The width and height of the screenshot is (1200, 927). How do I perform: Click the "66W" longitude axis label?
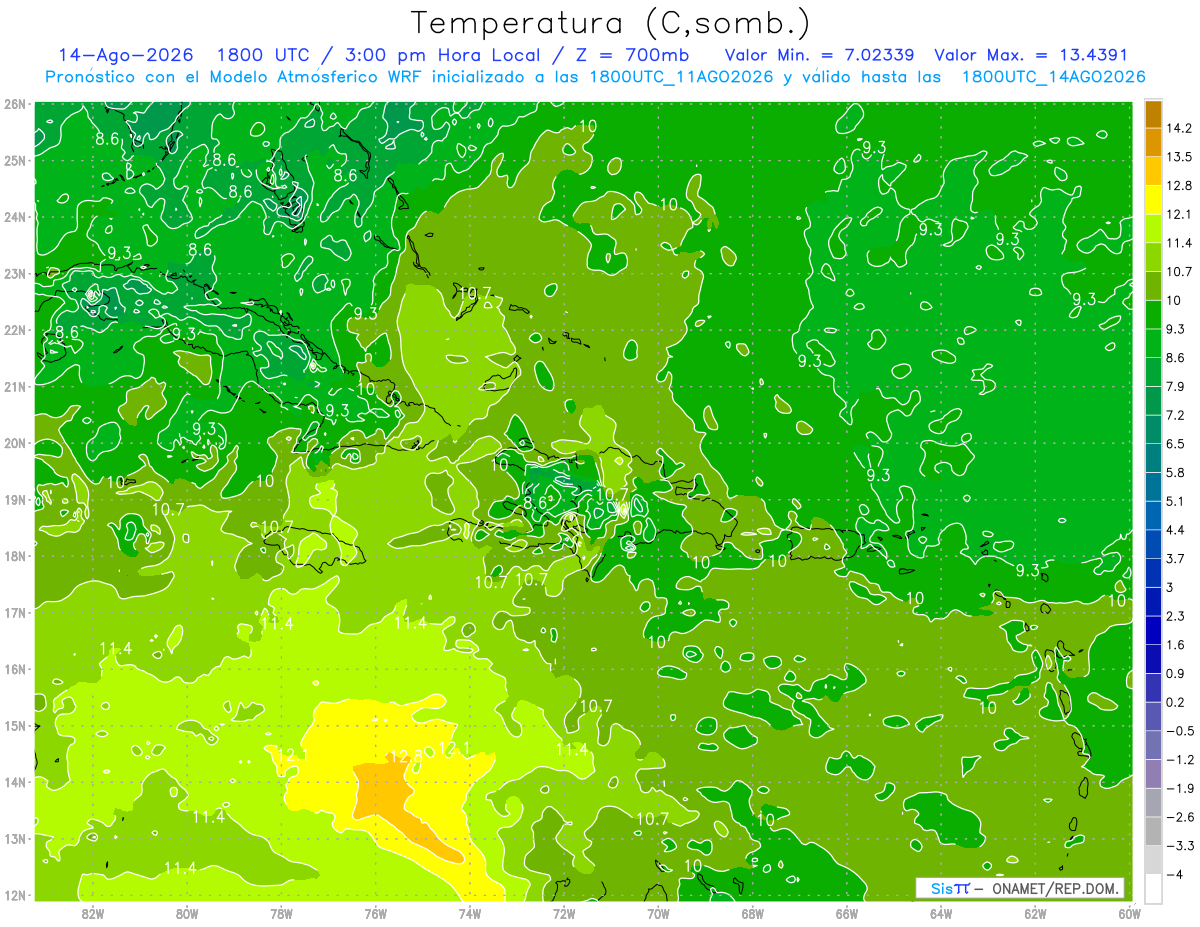[x=847, y=913]
